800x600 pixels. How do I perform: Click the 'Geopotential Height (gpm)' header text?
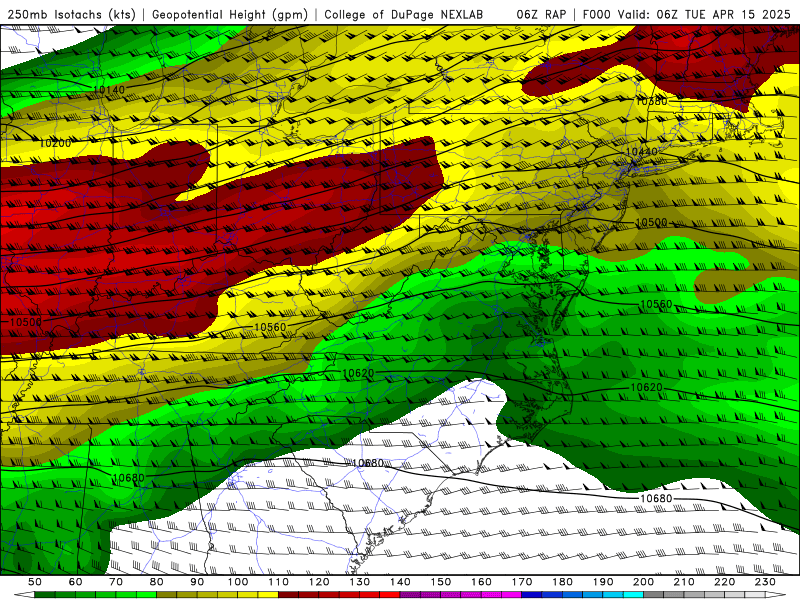(x=230, y=14)
